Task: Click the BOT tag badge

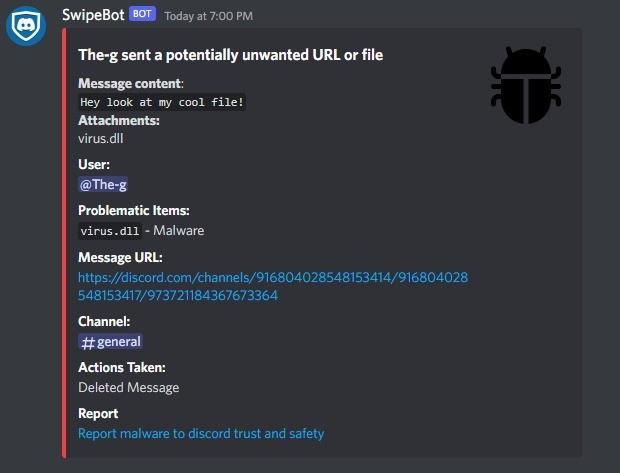Action: [x=143, y=16]
